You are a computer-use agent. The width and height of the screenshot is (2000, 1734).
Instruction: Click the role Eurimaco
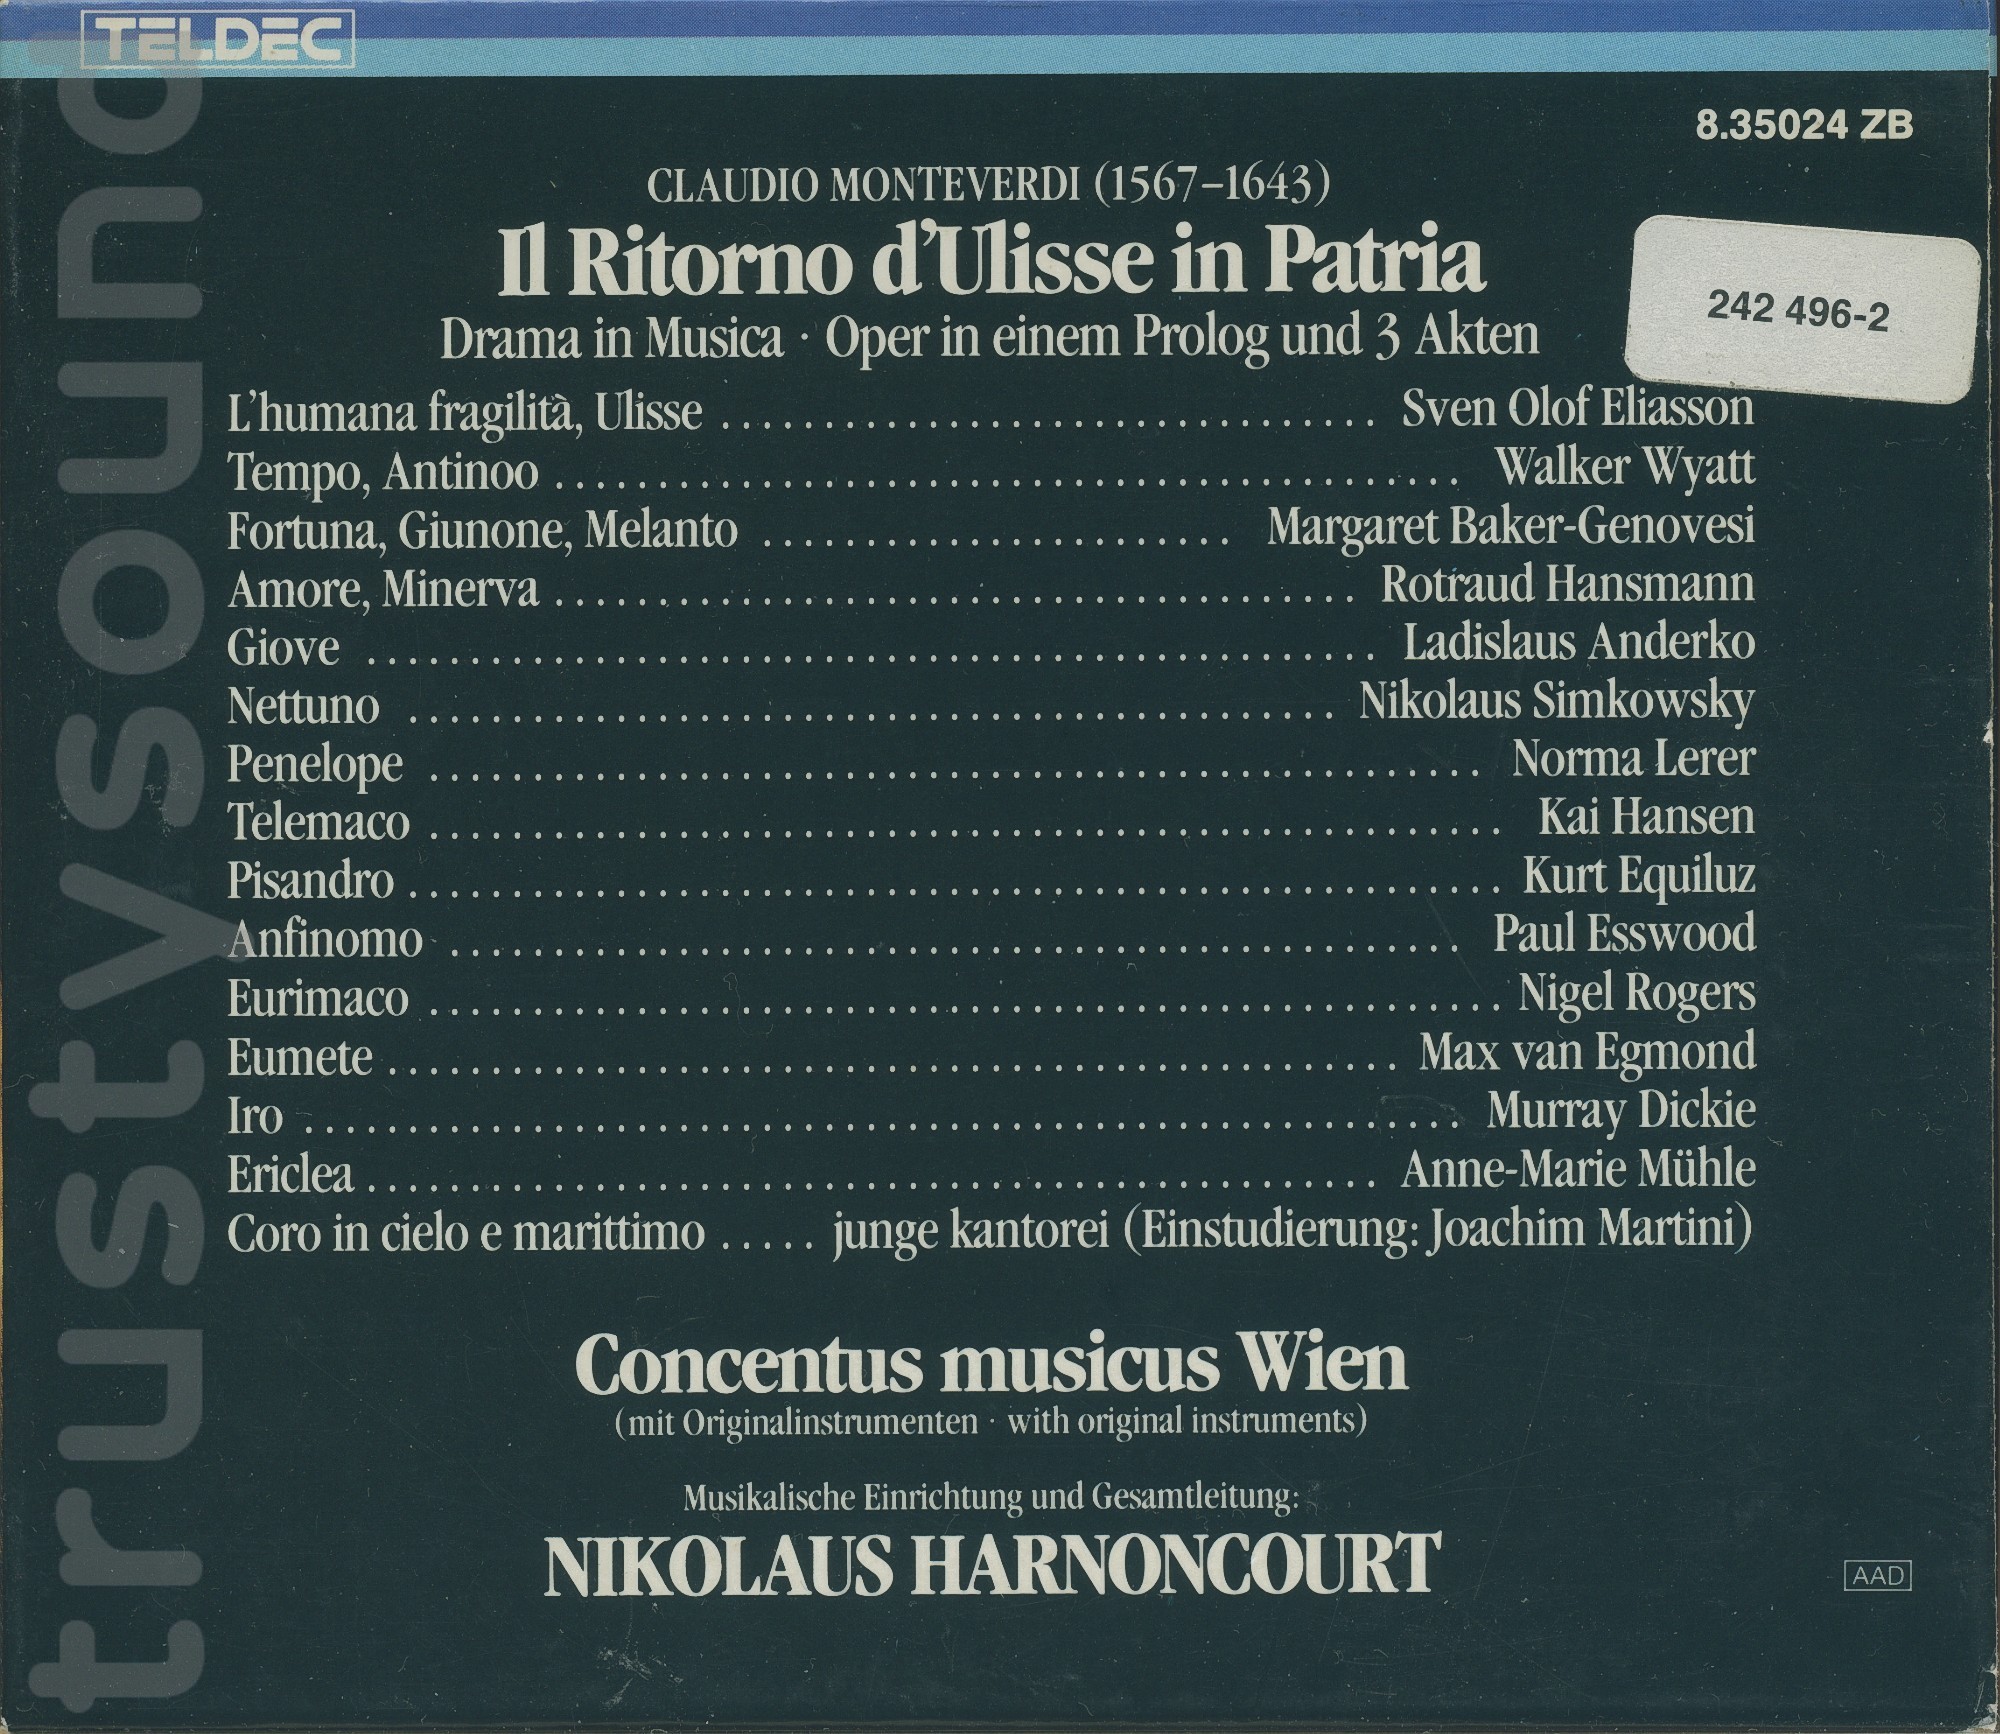click(x=318, y=998)
